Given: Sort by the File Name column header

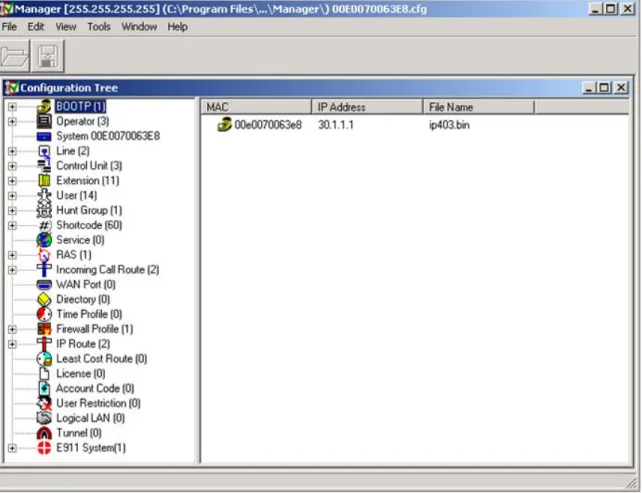Looking at the screenshot, I should [479, 107].
